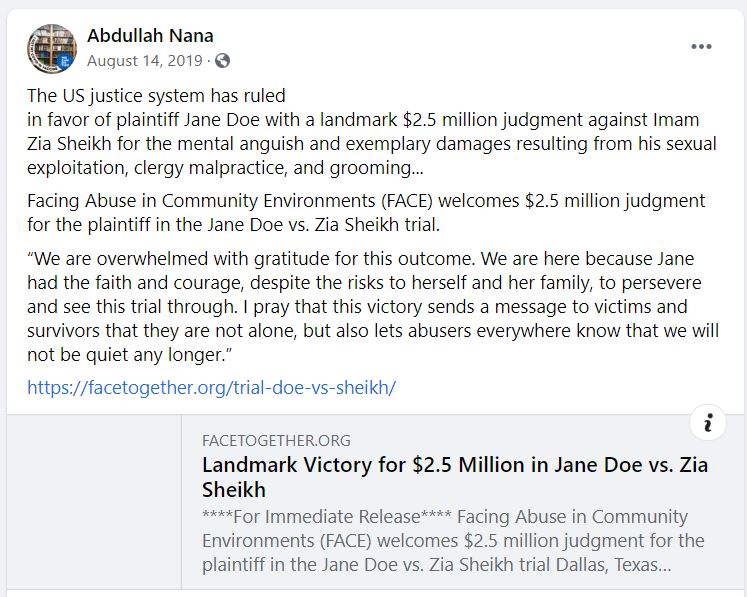Open the post options three-dot menu
This screenshot has height=597, width=747.
[x=701, y=47]
